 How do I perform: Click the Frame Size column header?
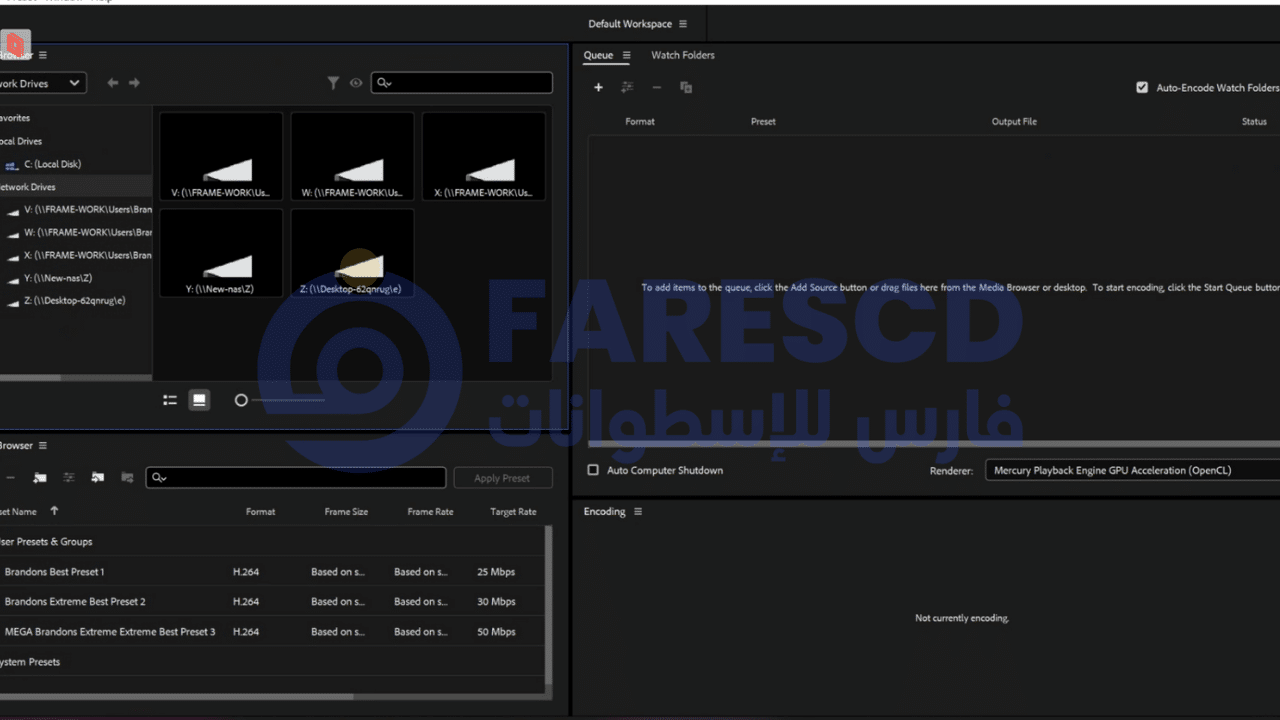(346, 512)
